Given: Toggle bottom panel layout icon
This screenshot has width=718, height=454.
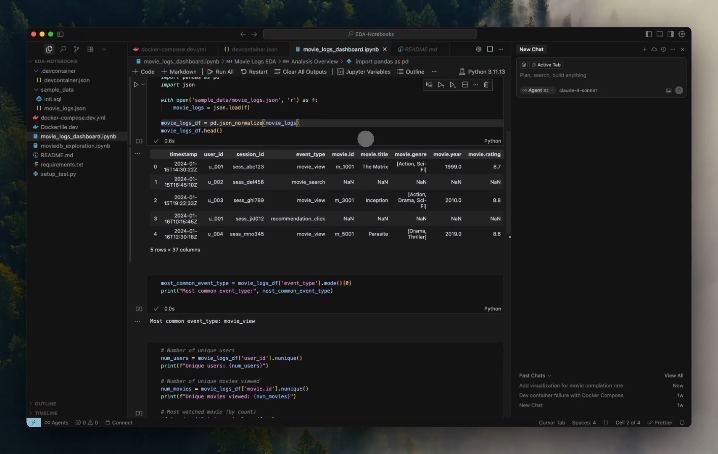Looking at the screenshot, I should click(659, 34).
